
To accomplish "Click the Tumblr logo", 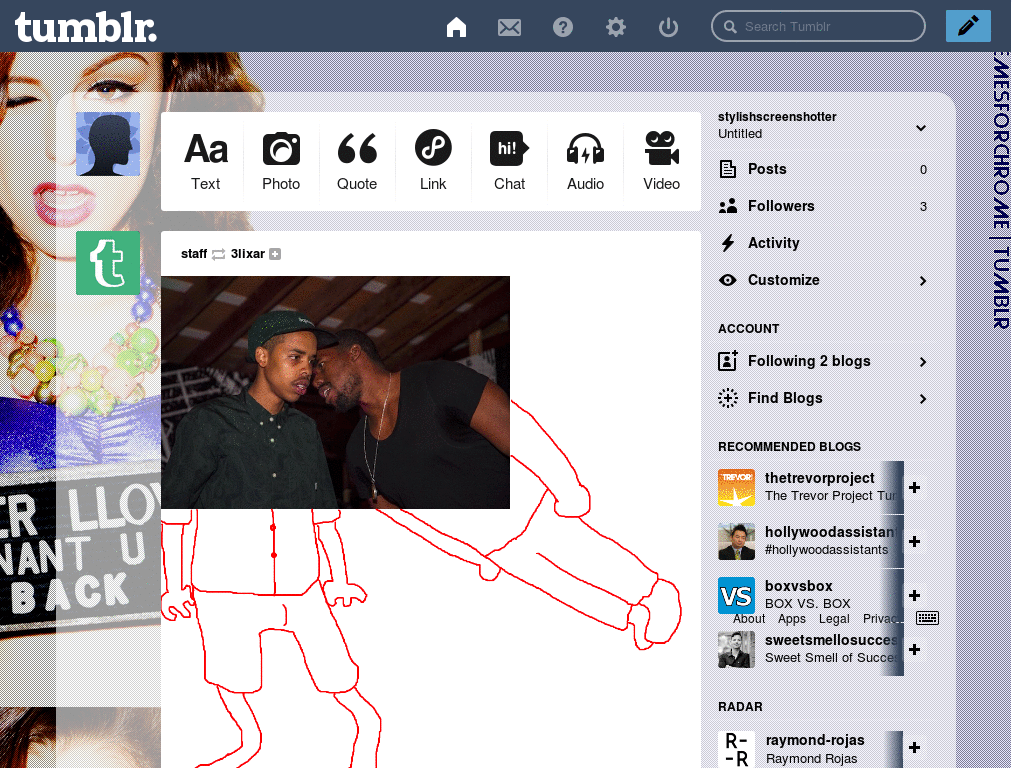I will pyautogui.click(x=86, y=27).
